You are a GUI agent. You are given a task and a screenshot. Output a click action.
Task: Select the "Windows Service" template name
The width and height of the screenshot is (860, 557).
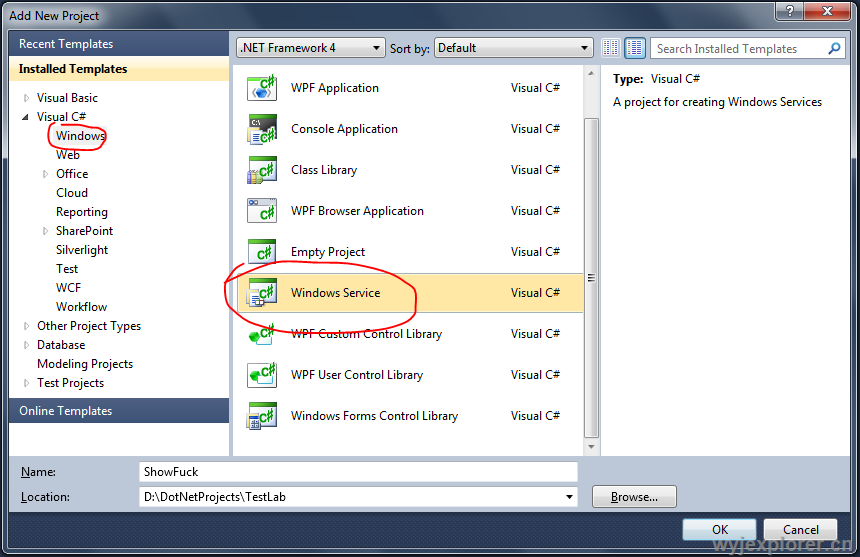coord(335,293)
